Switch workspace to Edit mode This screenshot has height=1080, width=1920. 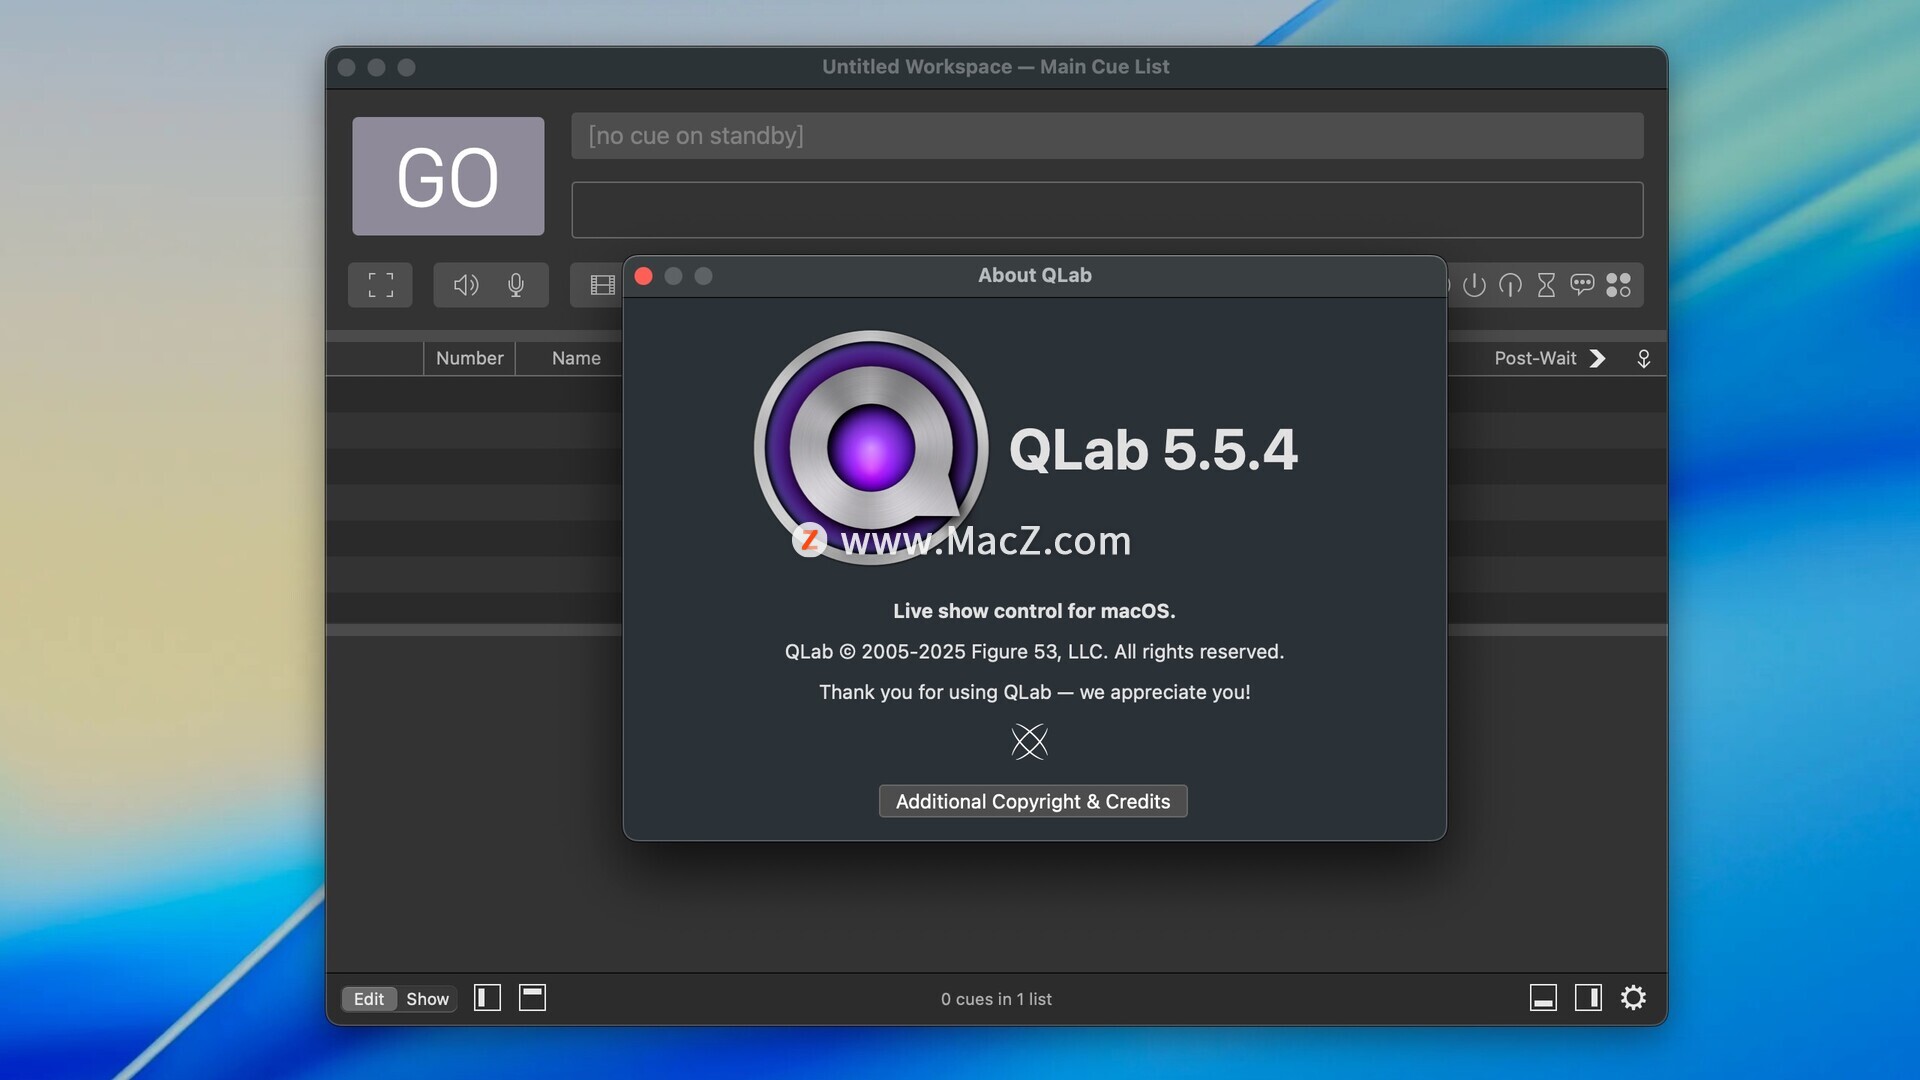(x=369, y=999)
